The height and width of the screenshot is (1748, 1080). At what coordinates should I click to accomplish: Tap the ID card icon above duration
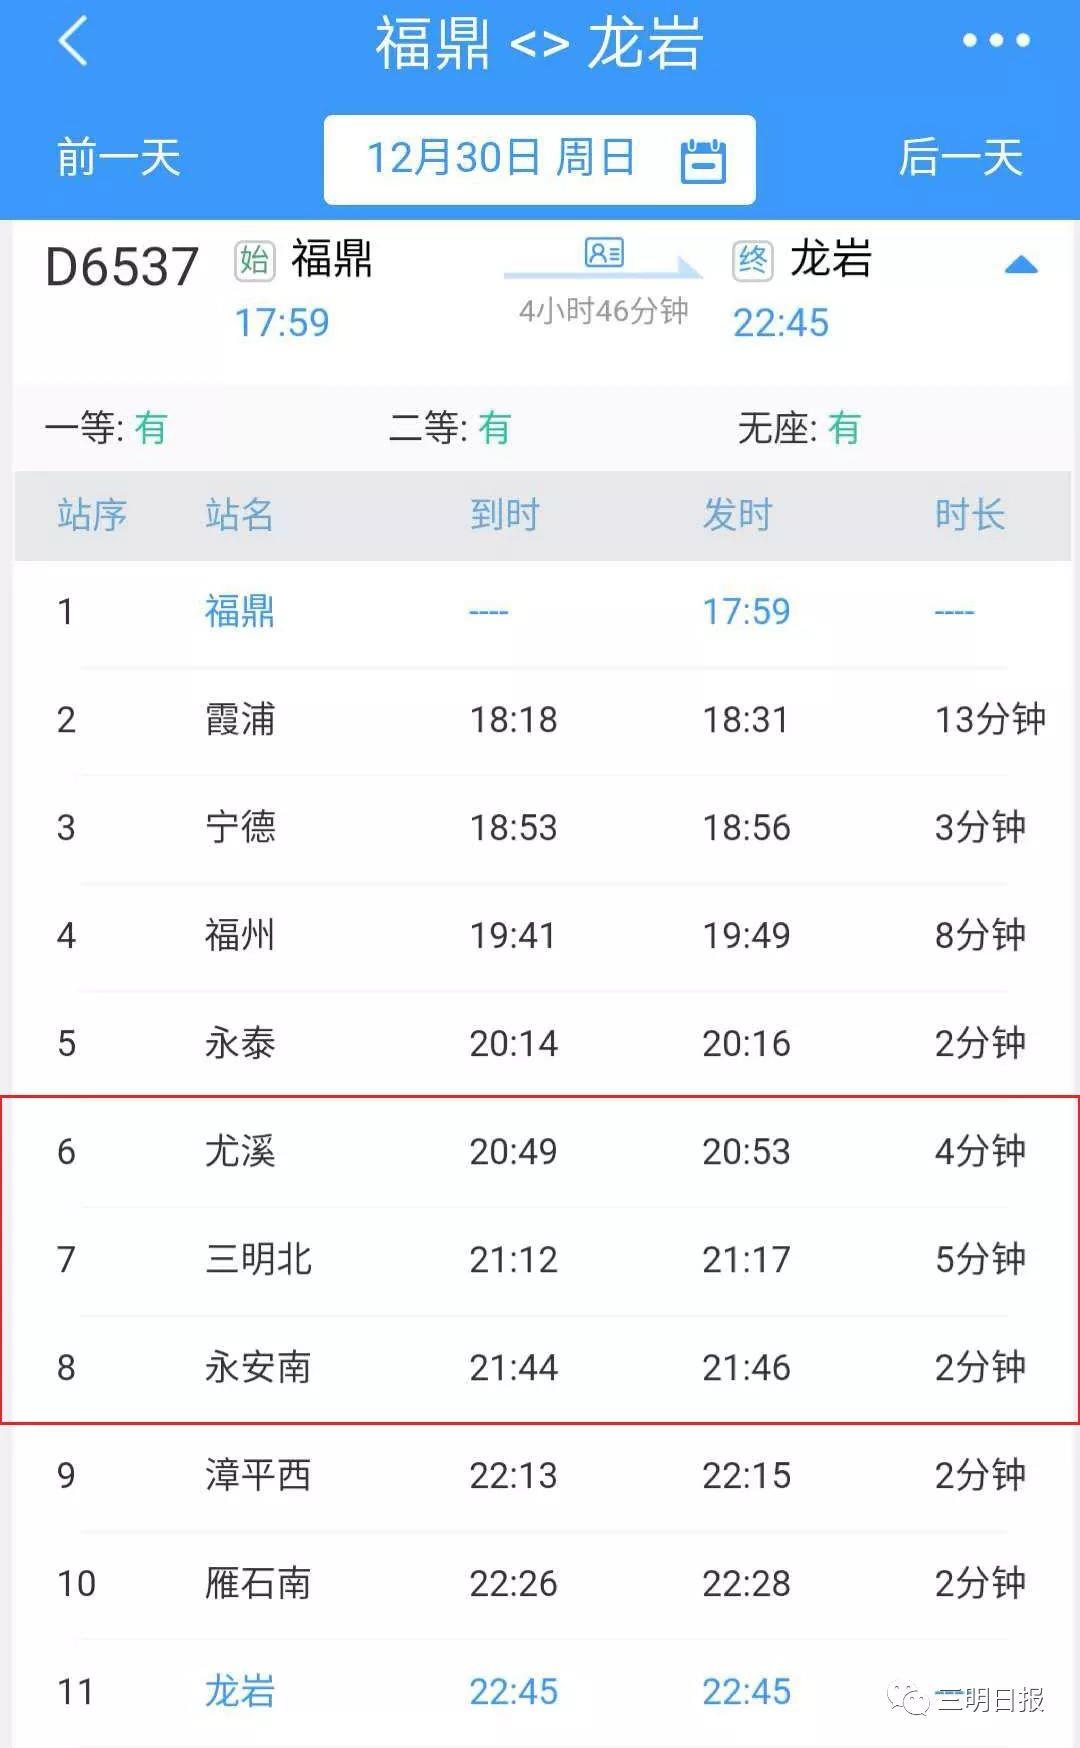click(604, 252)
